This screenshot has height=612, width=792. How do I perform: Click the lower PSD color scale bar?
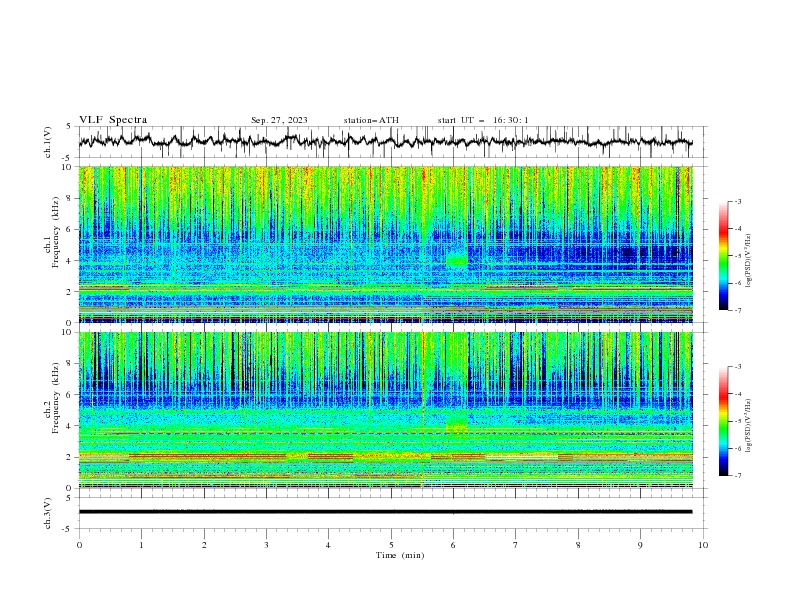tap(724, 421)
